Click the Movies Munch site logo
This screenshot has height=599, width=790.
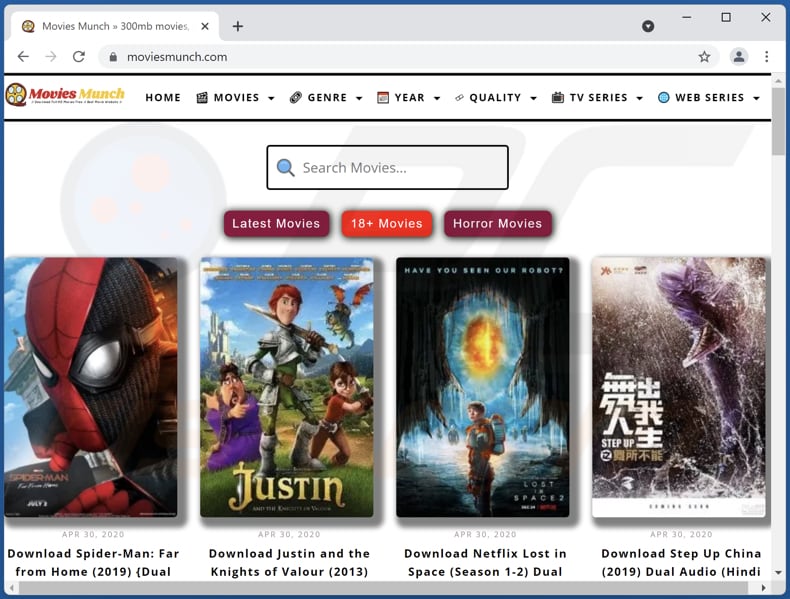click(64, 94)
